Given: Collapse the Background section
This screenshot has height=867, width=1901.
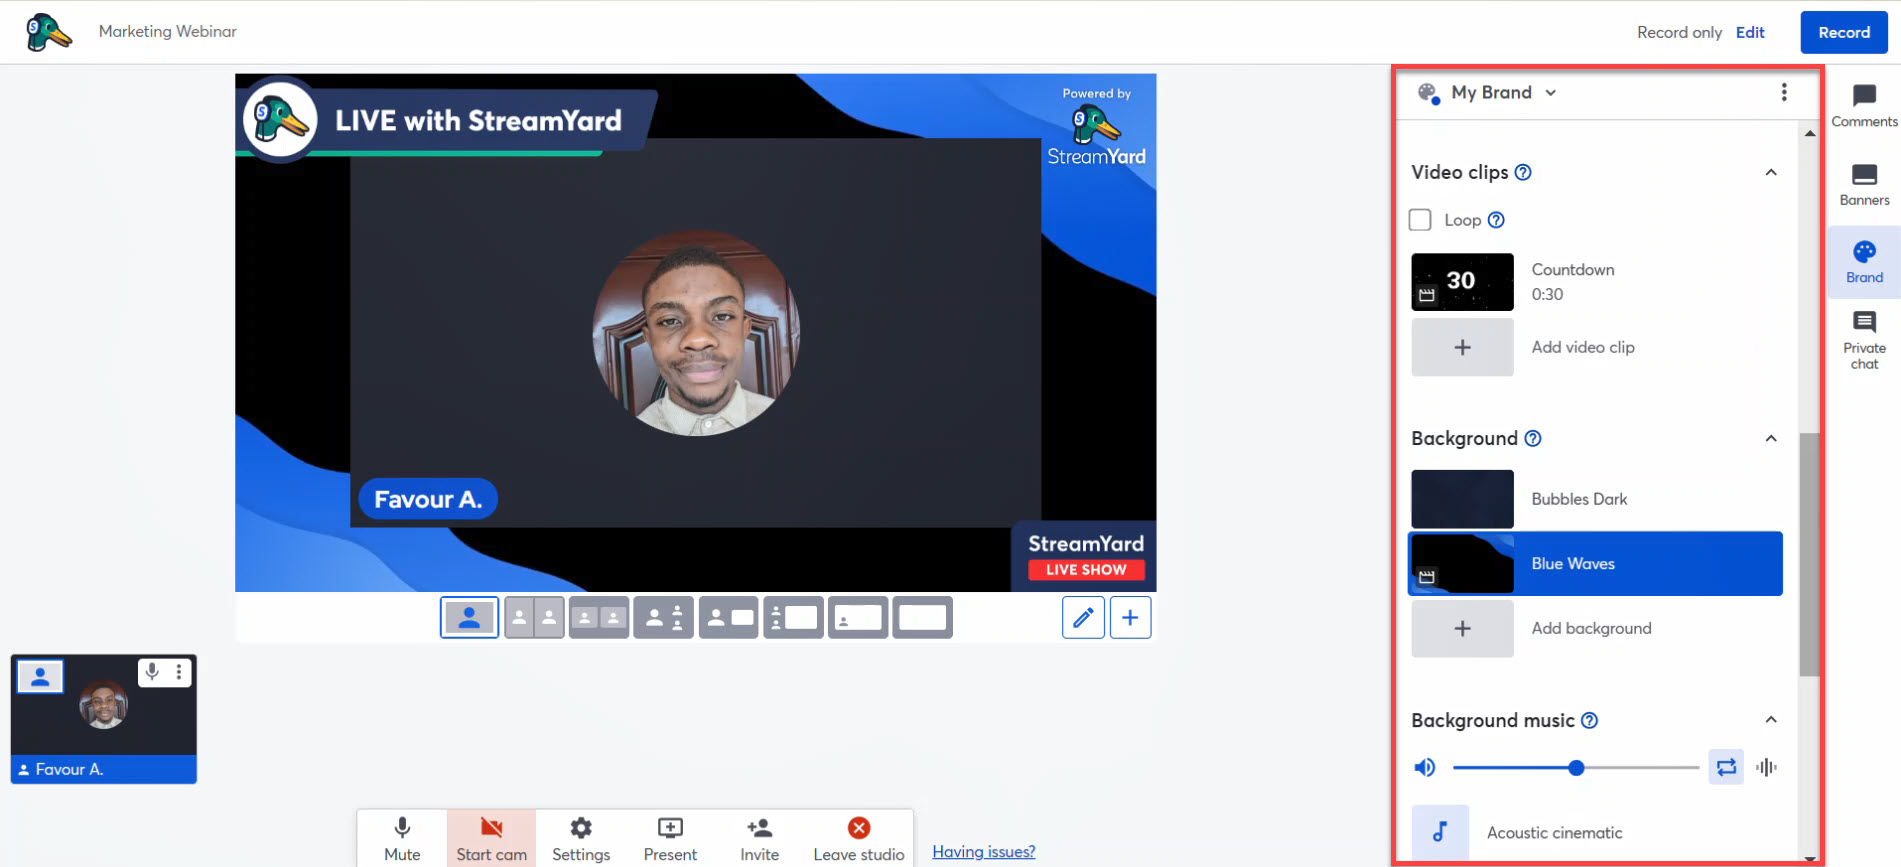Looking at the screenshot, I should click(1771, 438).
